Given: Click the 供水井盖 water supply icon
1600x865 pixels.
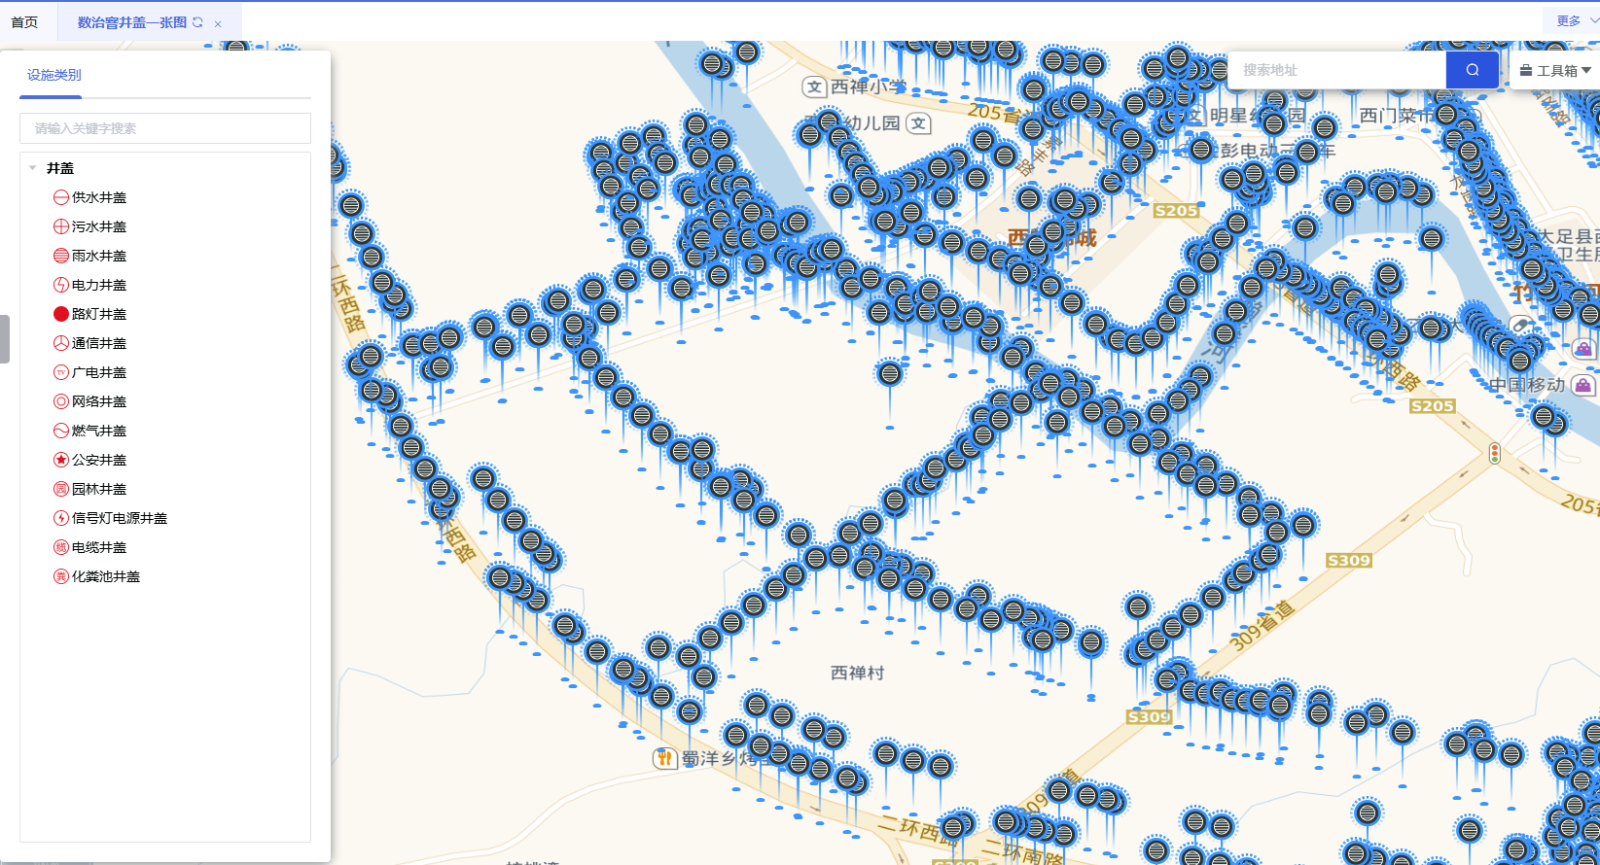Looking at the screenshot, I should tap(61, 198).
